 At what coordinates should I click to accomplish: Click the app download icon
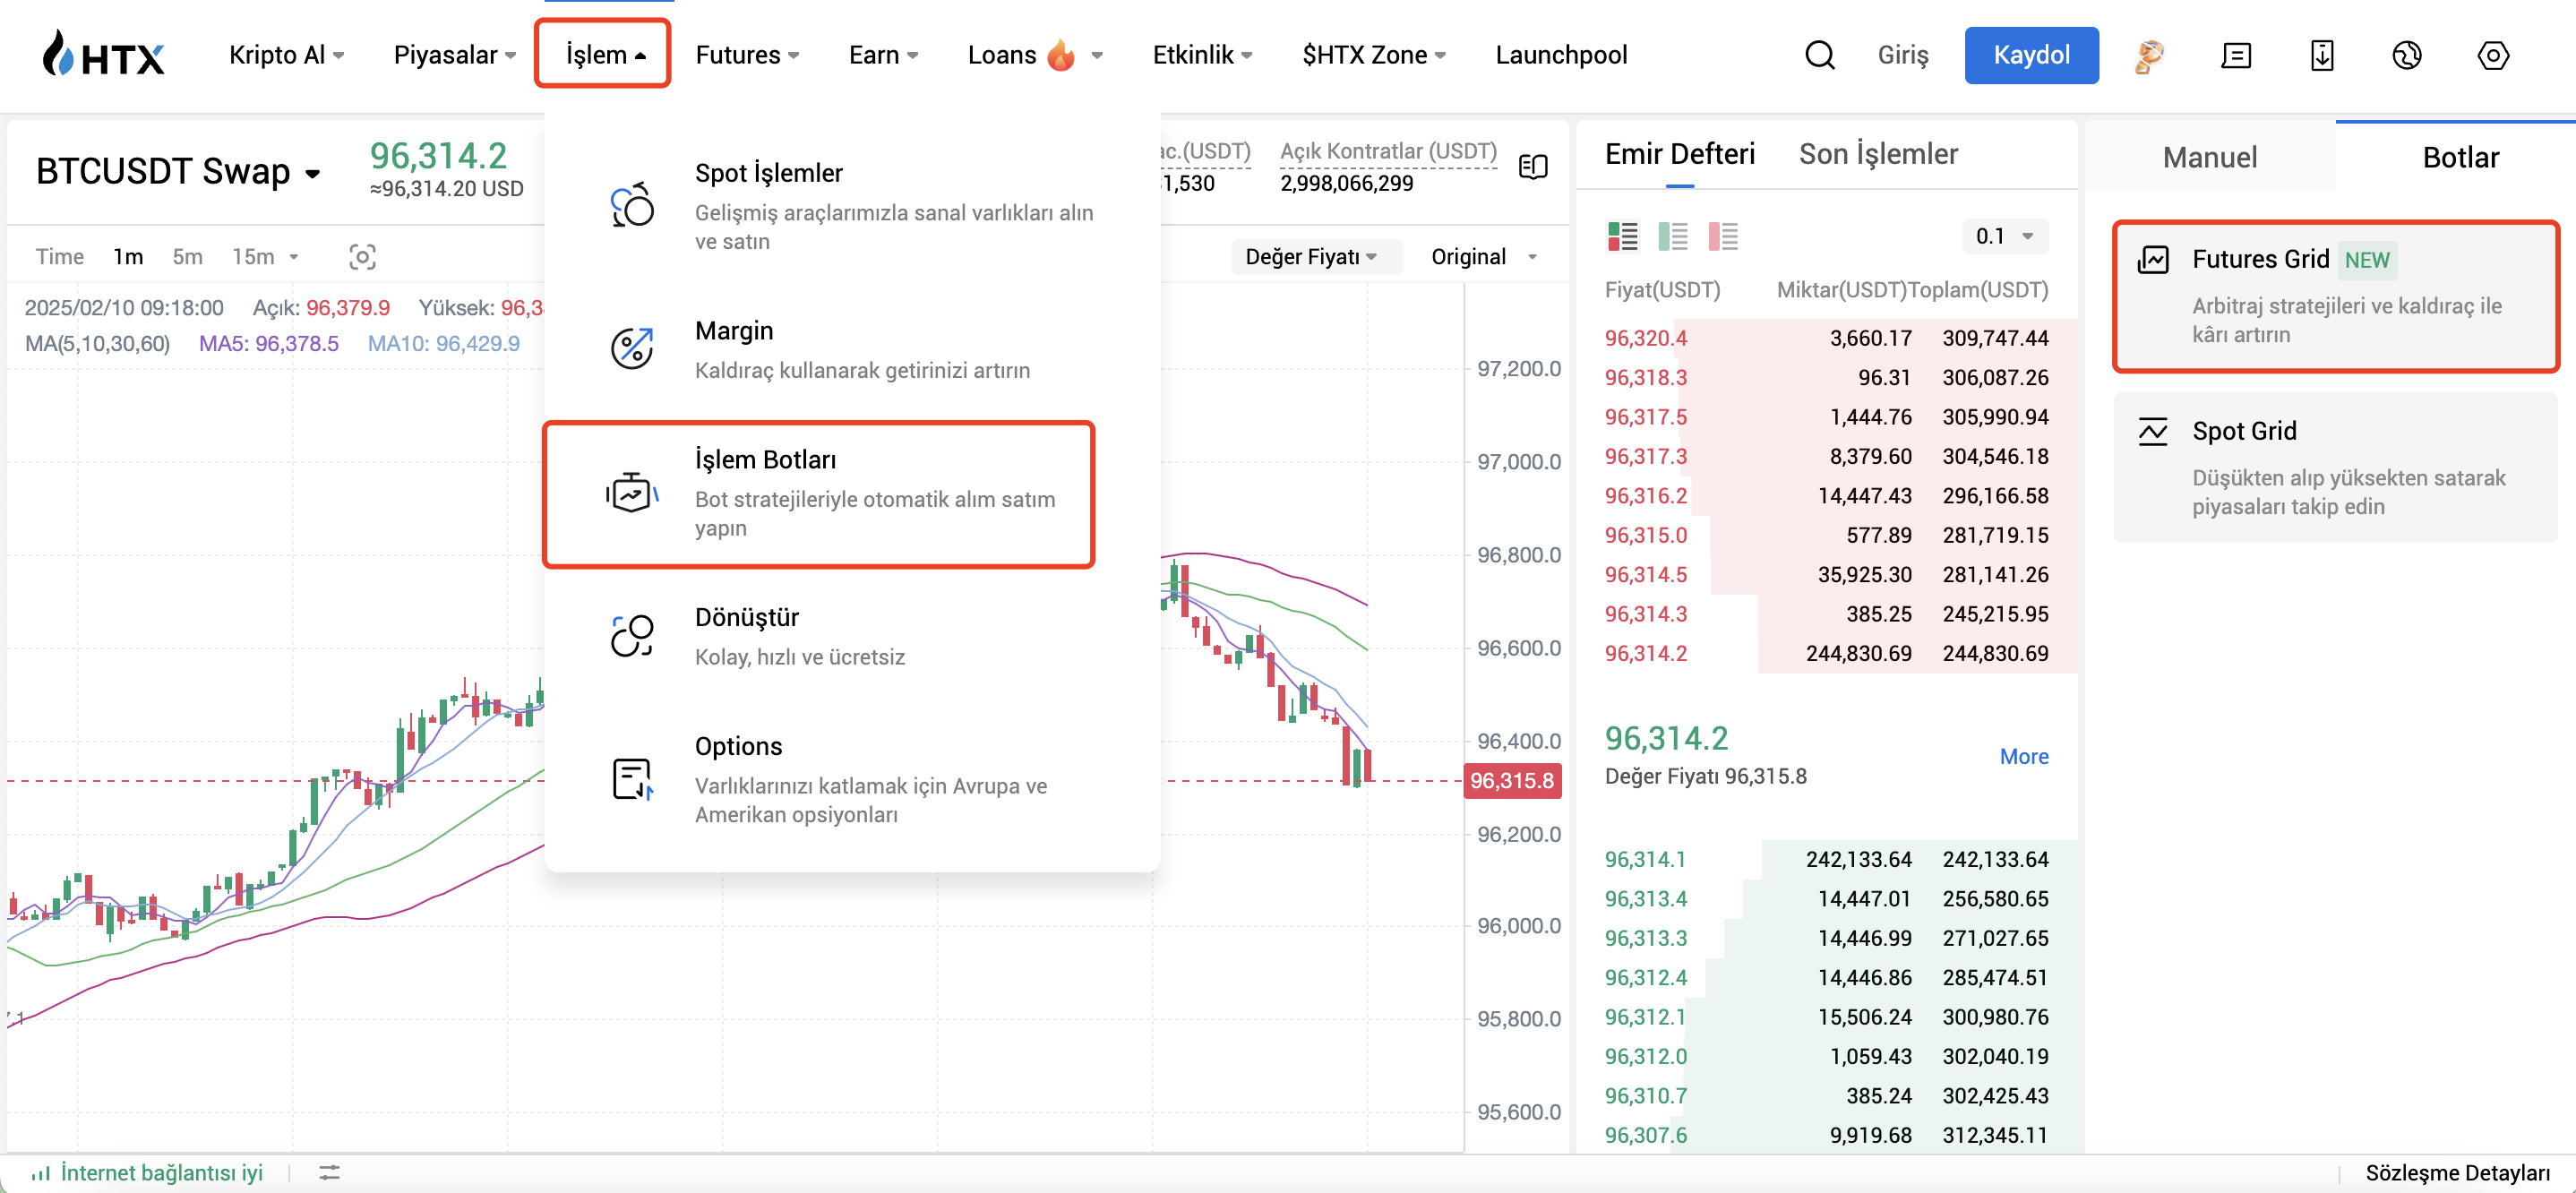tap(2321, 56)
